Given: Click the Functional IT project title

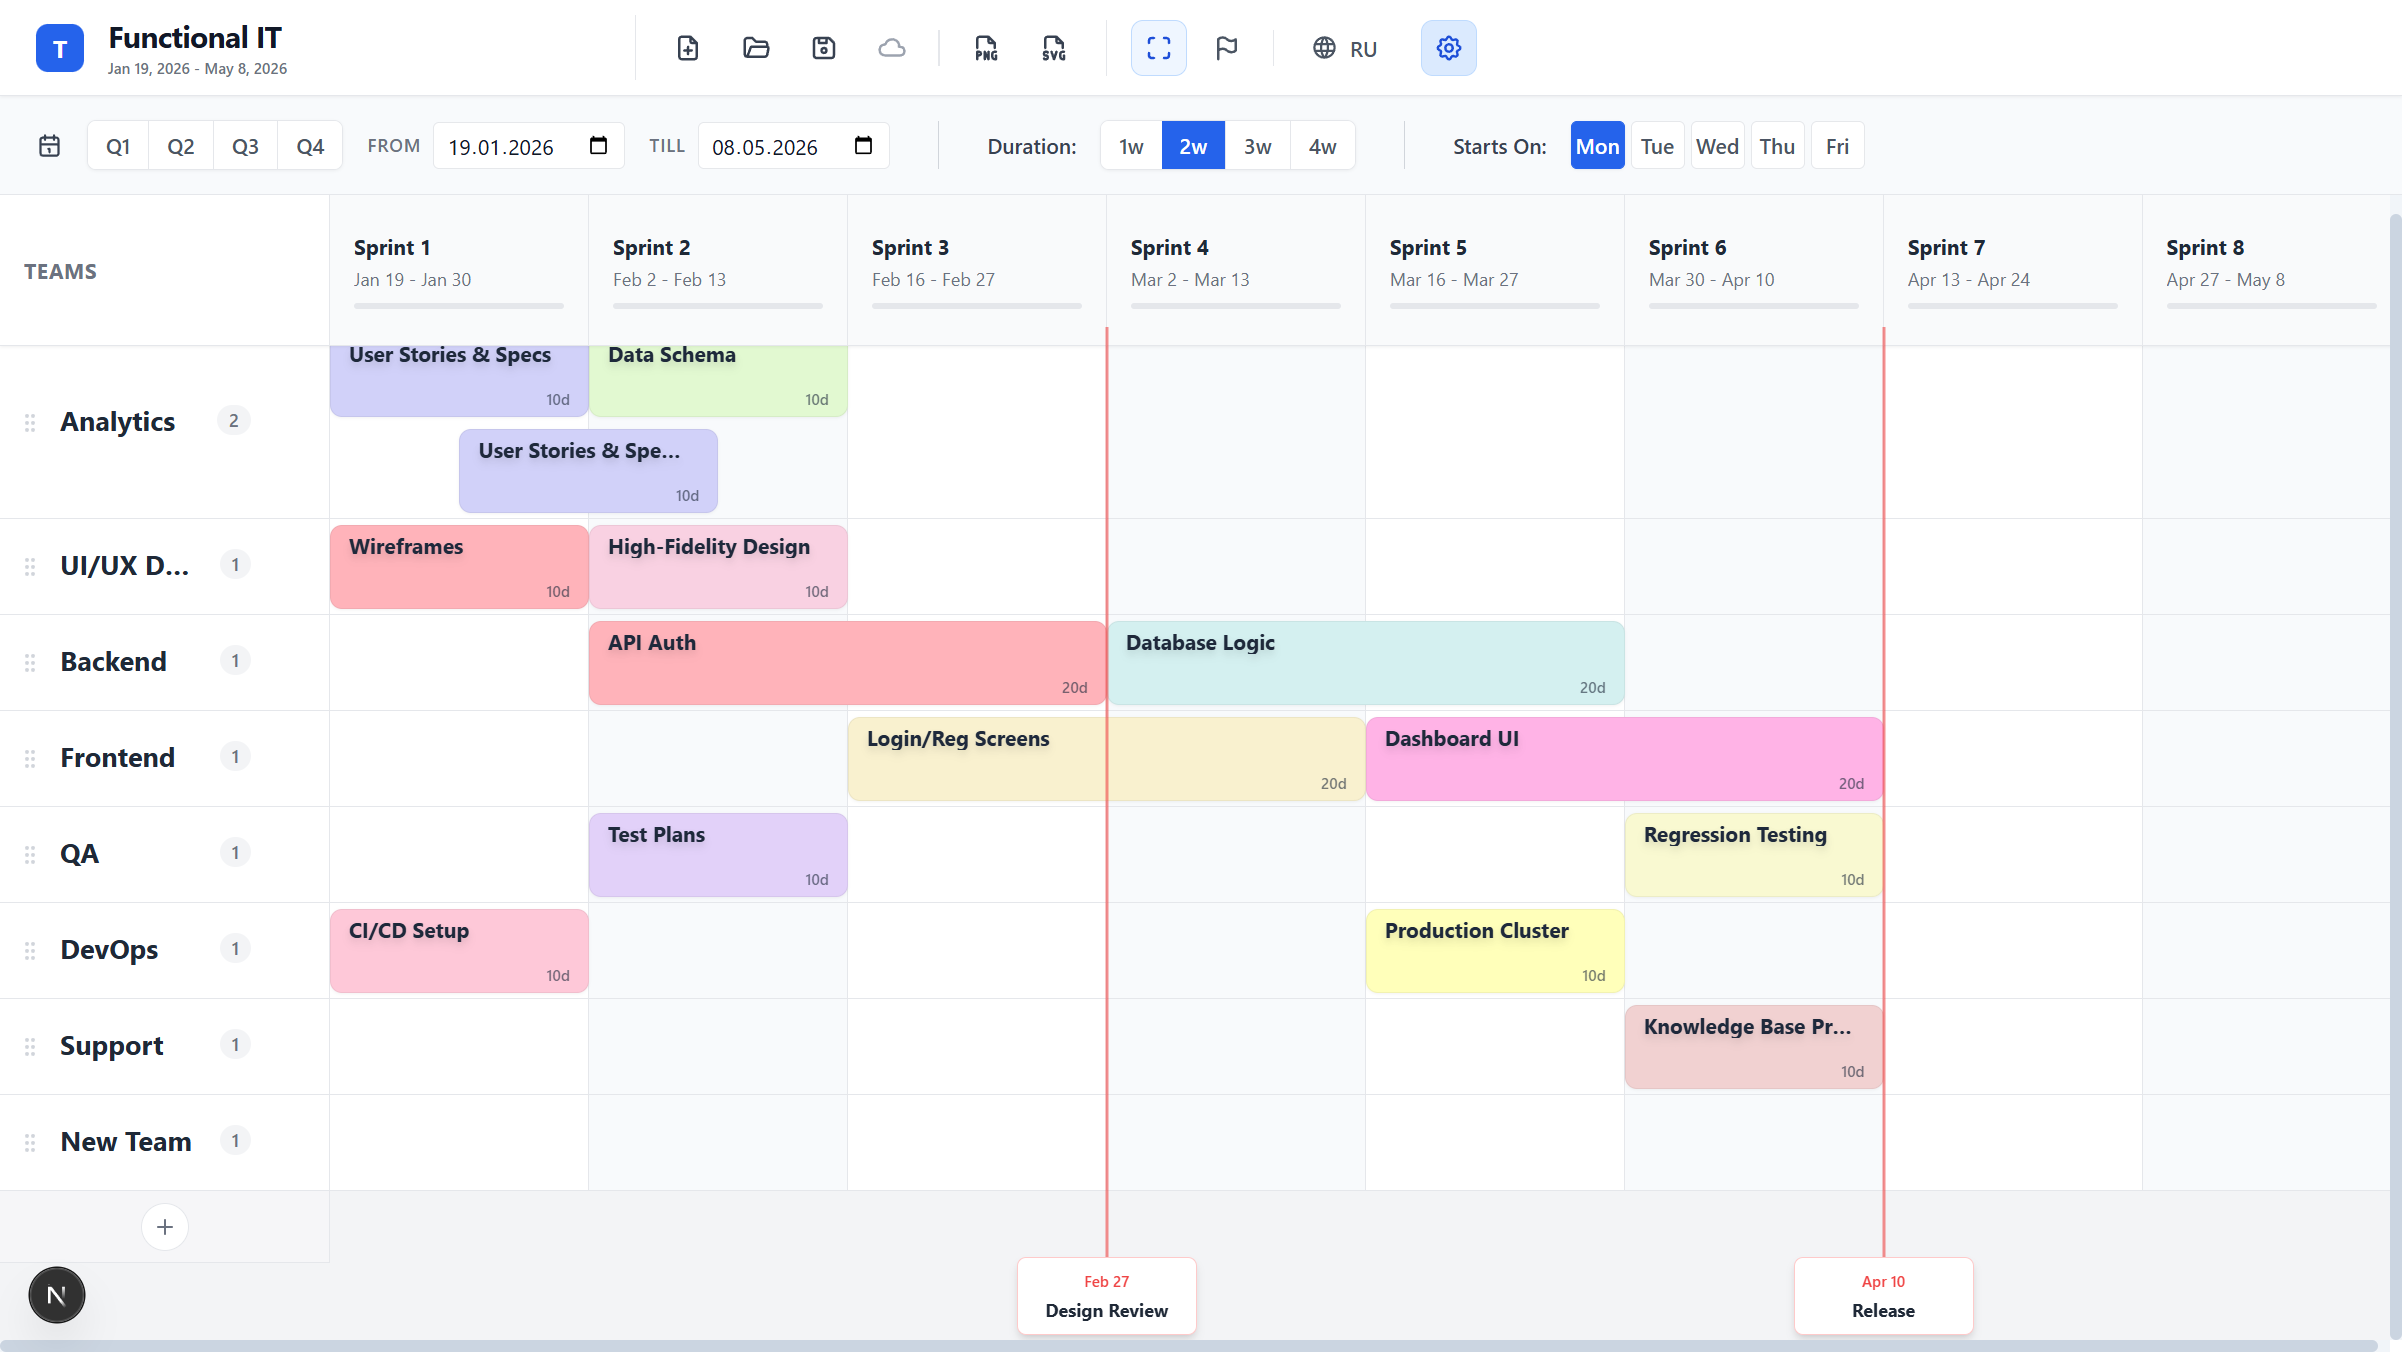Looking at the screenshot, I should 195,38.
